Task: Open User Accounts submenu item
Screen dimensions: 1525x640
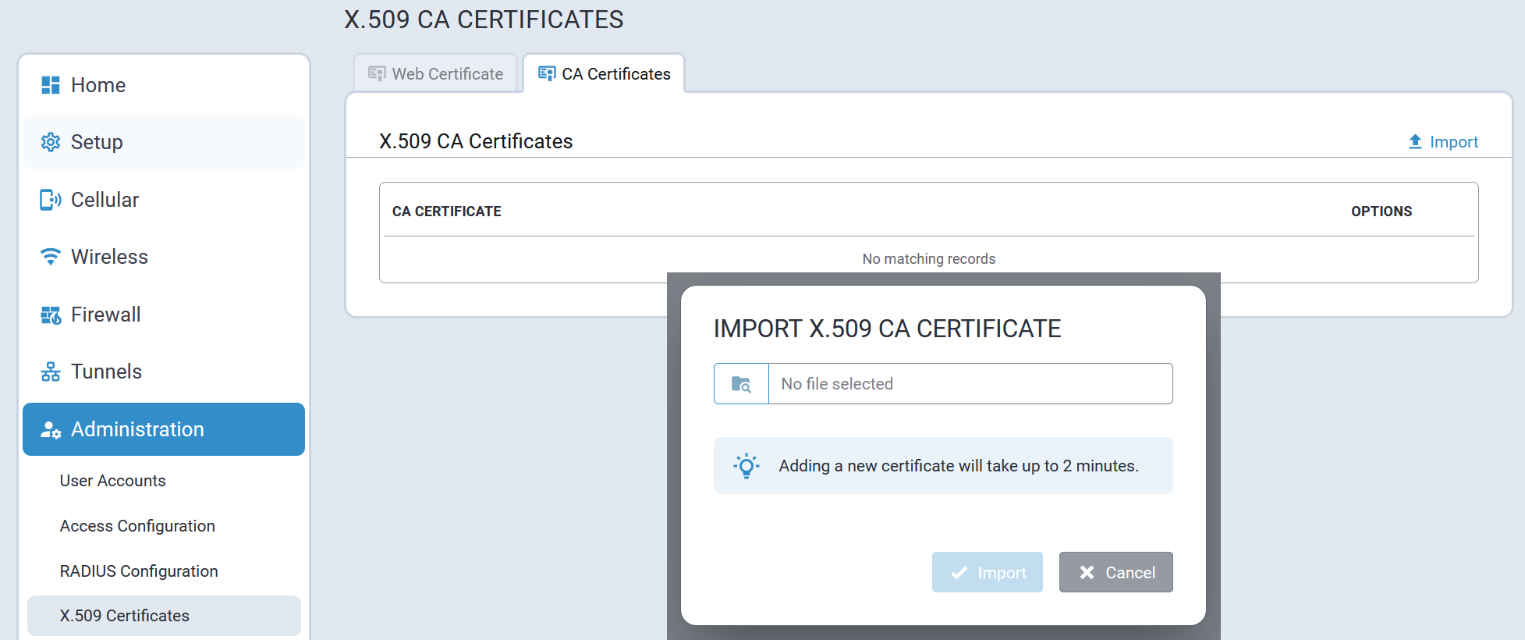Action: point(113,481)
